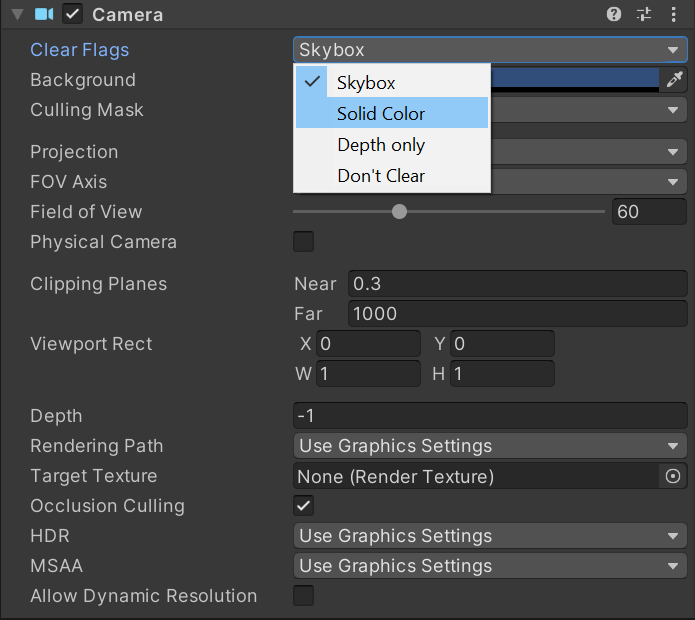Viewport: 695px width, 620px height.
Task: Open the Rendering Path dropdown
Action: click(490, 446)
